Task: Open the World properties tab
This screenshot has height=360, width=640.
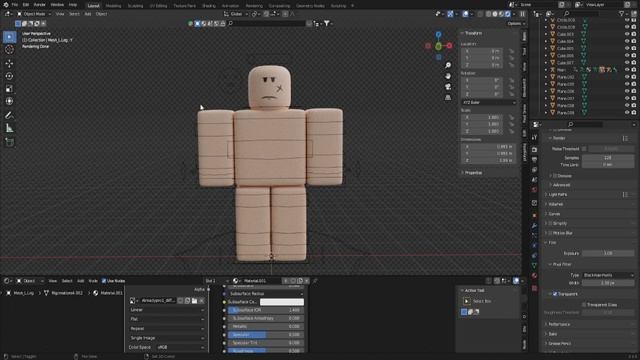Action: point(534,190)
